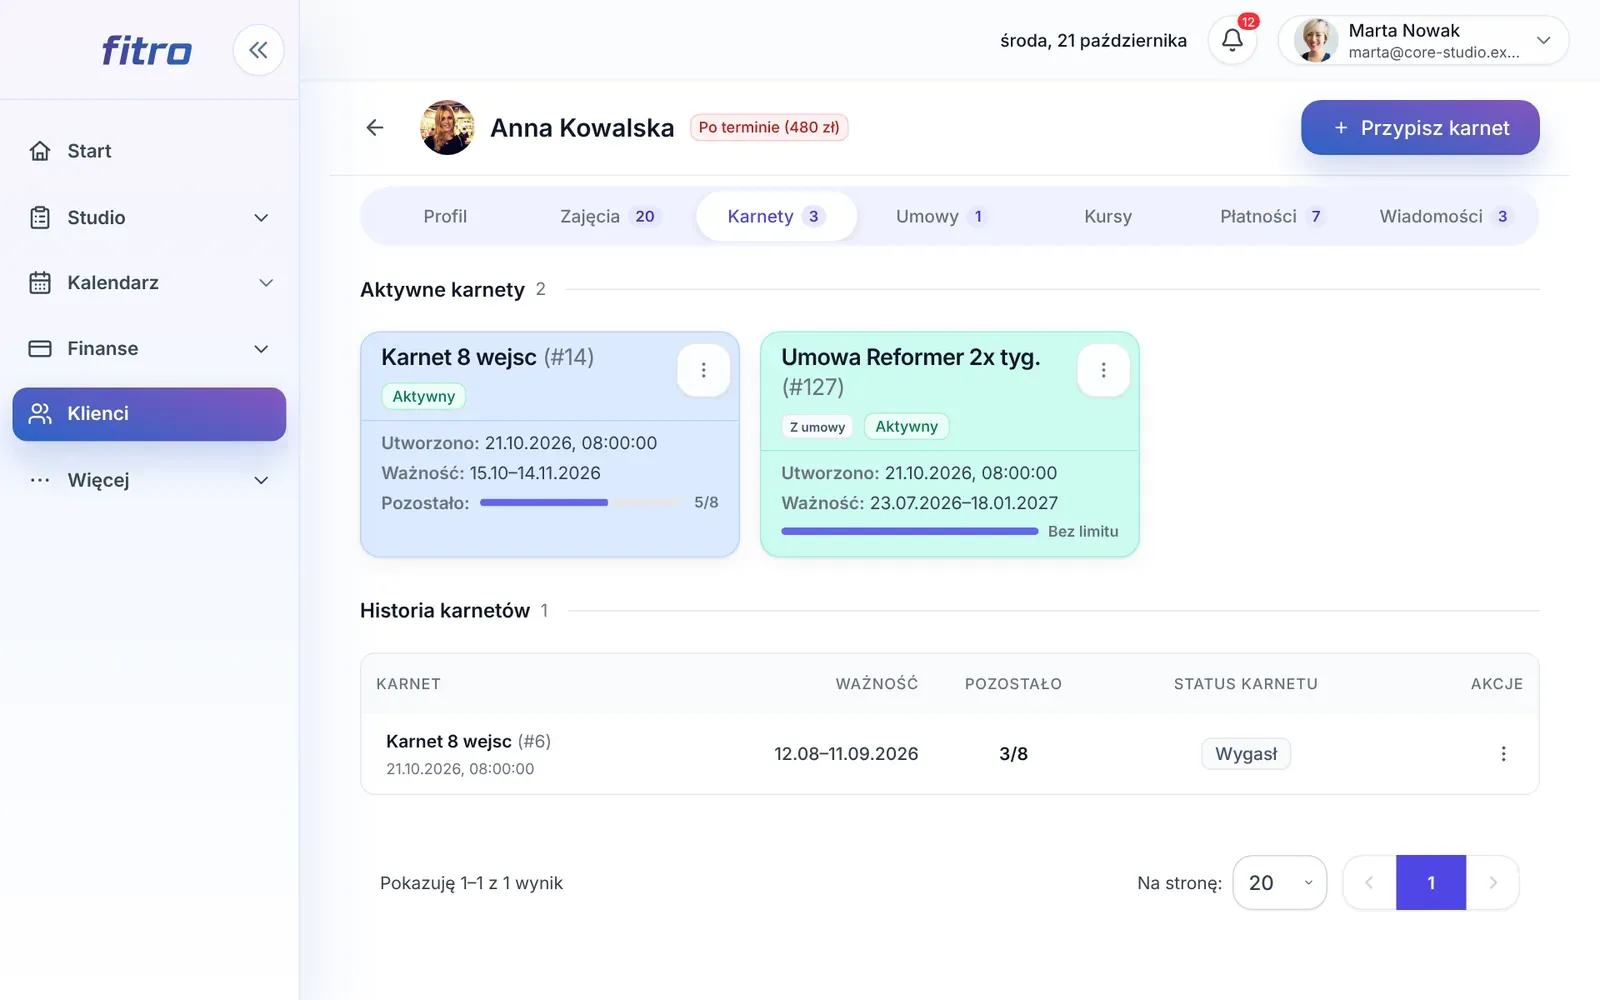The height and width of the screenshot is (1000, 1600).
Task: Click the Start sidebar item
Action: (149, 151)
